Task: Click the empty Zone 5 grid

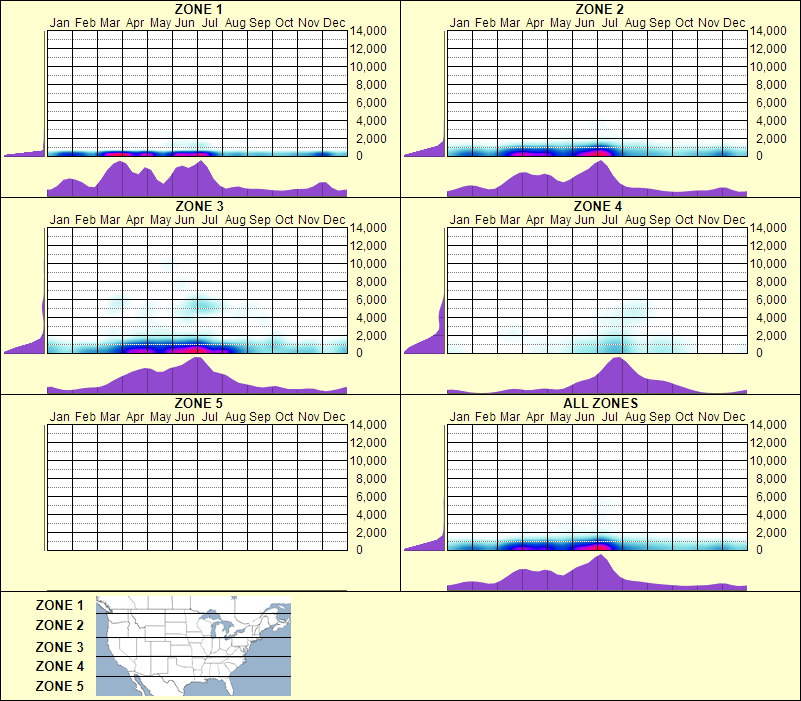Action: coord(197,487)
